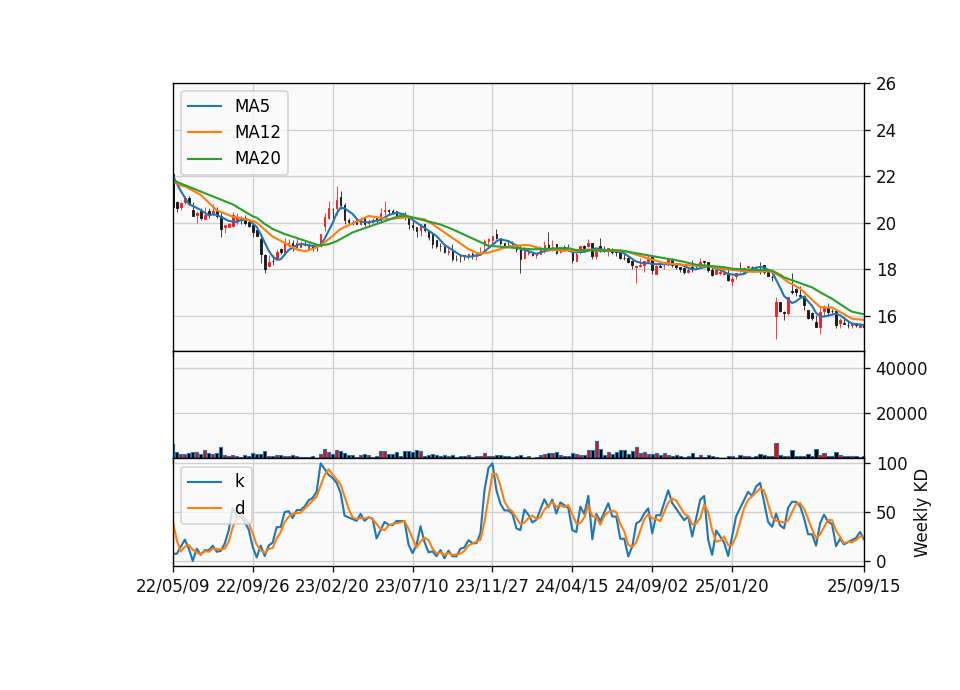Click the 23/02/20 date tick label
This screenshot has width=960, height=690.
point(332,586)
